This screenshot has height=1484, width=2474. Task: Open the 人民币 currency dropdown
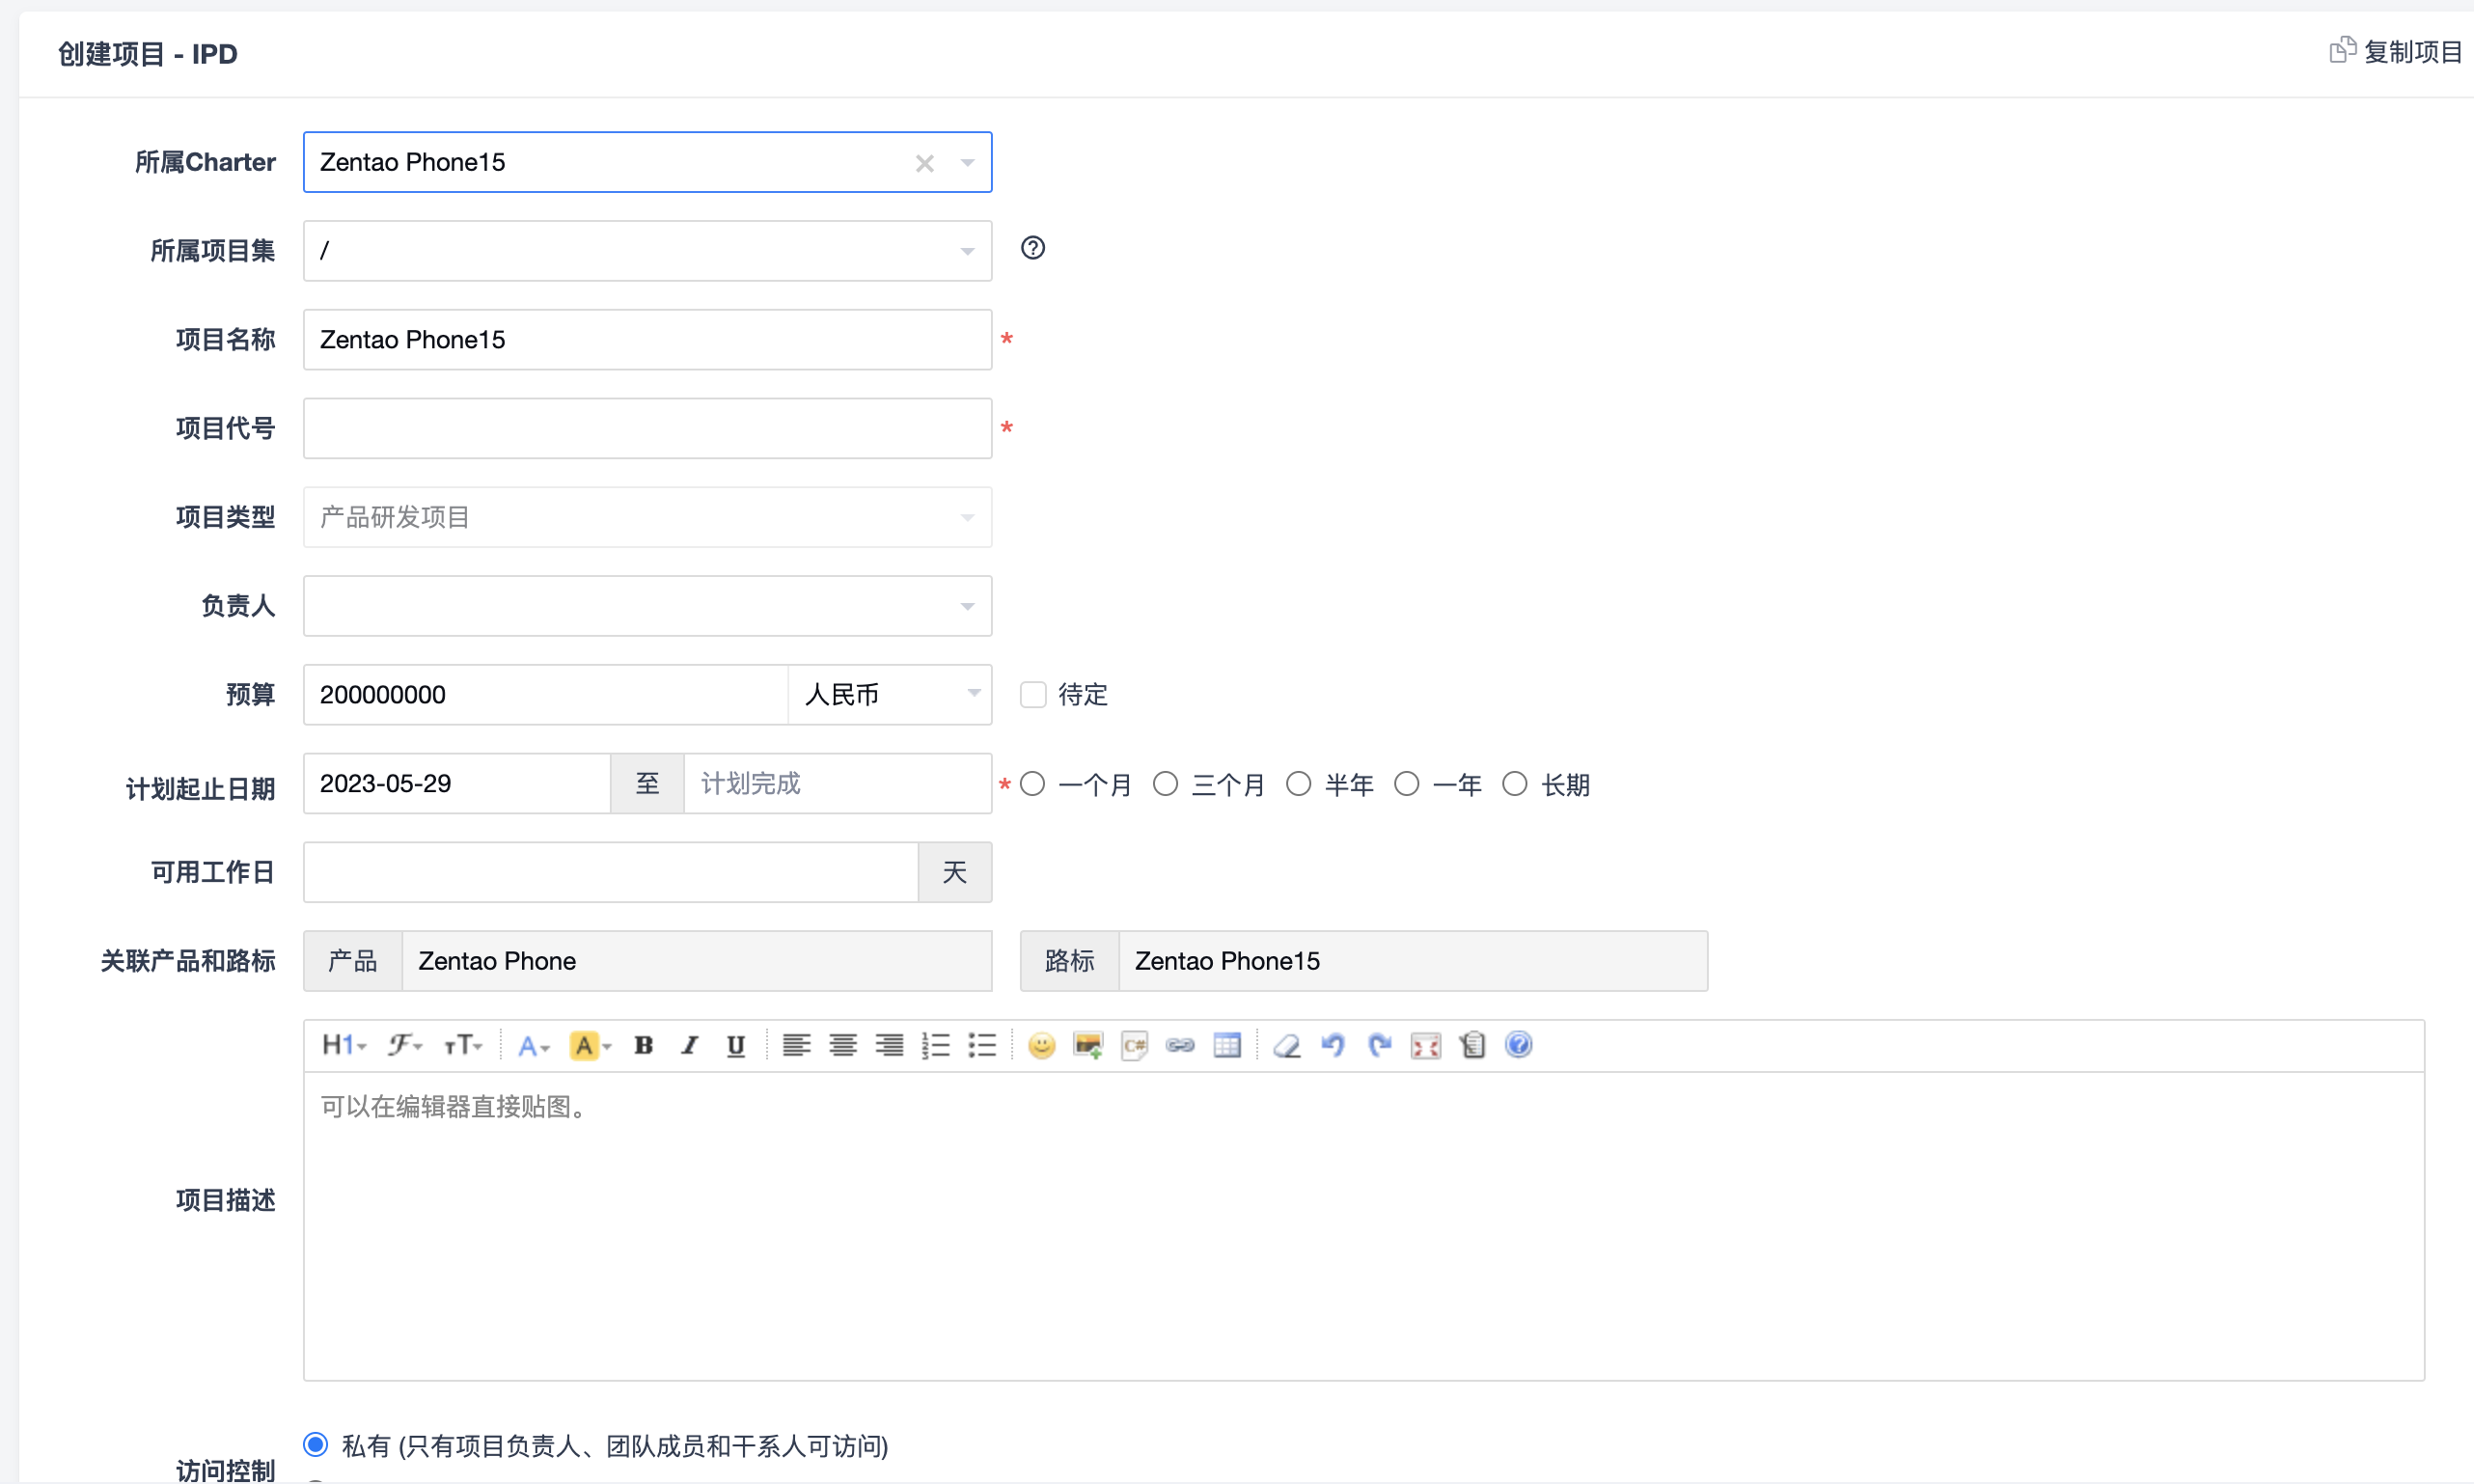(x=889, y=694)
